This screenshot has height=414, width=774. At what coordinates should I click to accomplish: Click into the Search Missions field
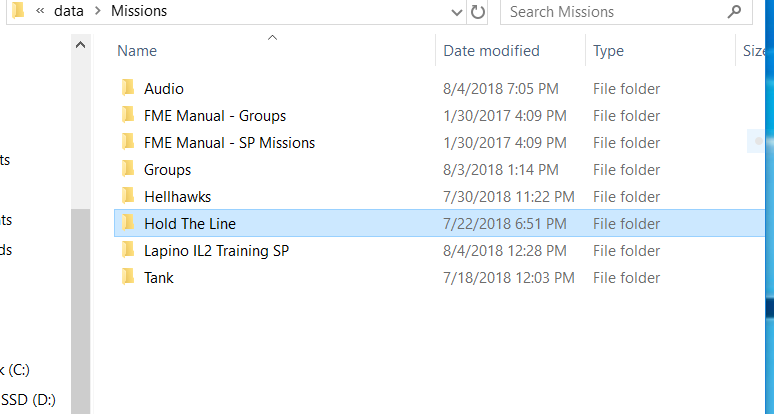coord(615,12)
